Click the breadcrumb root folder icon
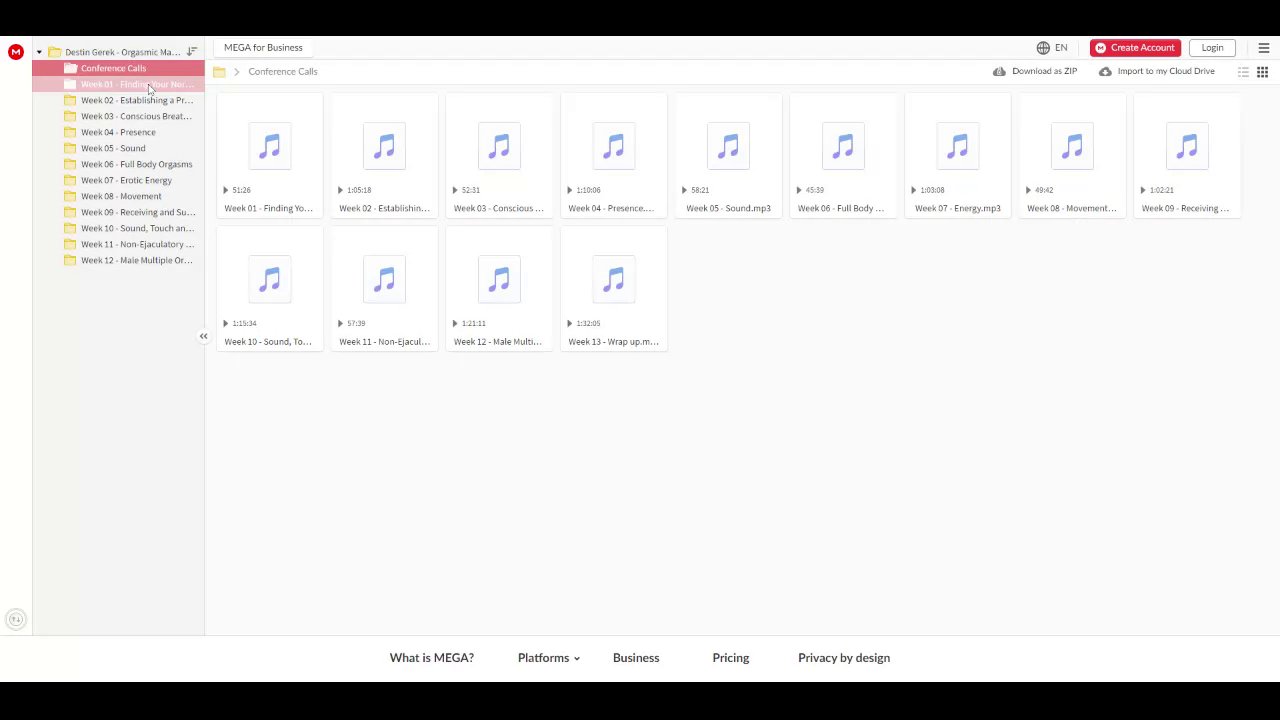Image resolution: width=1280 pixels, height=720 pixels. [219, 72]
